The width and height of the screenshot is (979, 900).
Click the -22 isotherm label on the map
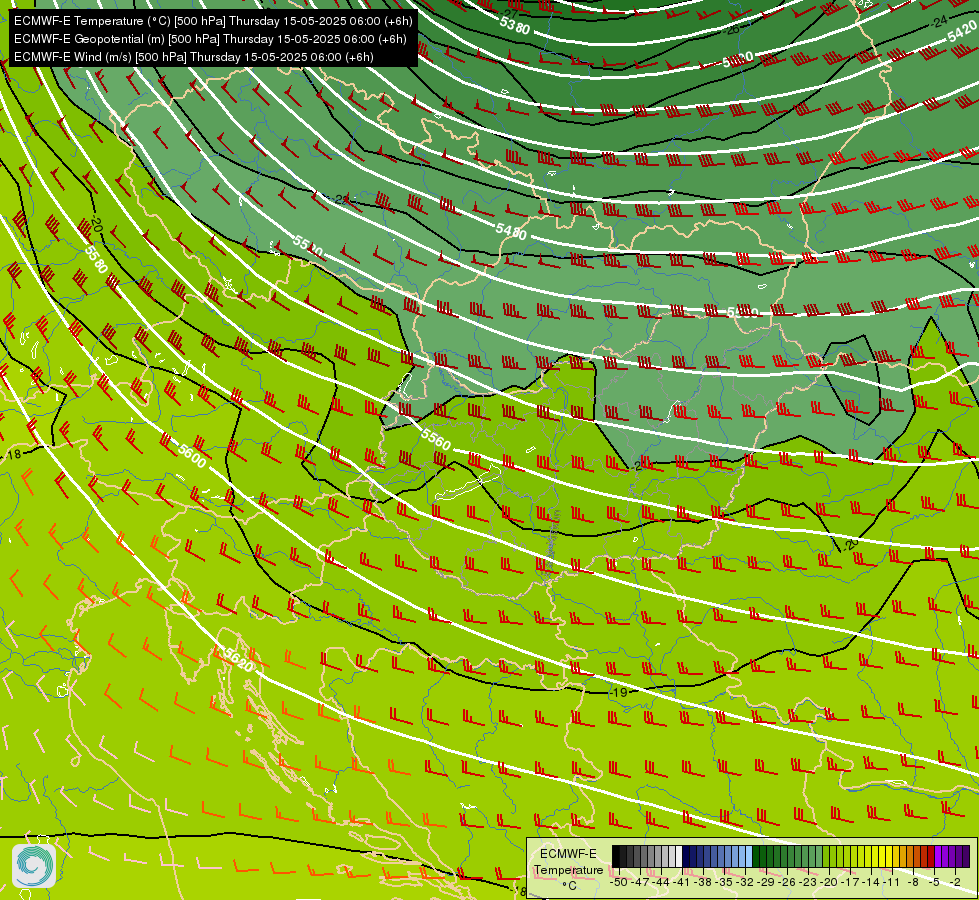coord(342,199)
